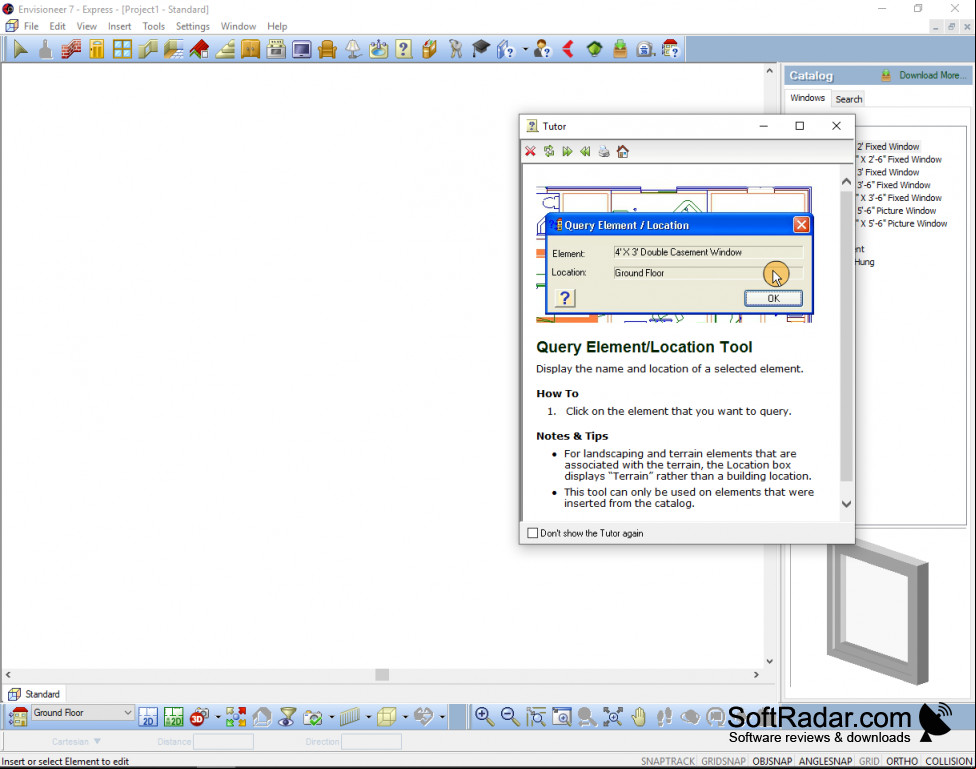Pick the stove Appliances tool
Screen dimensions: 976x769
[x=276, y=49]
